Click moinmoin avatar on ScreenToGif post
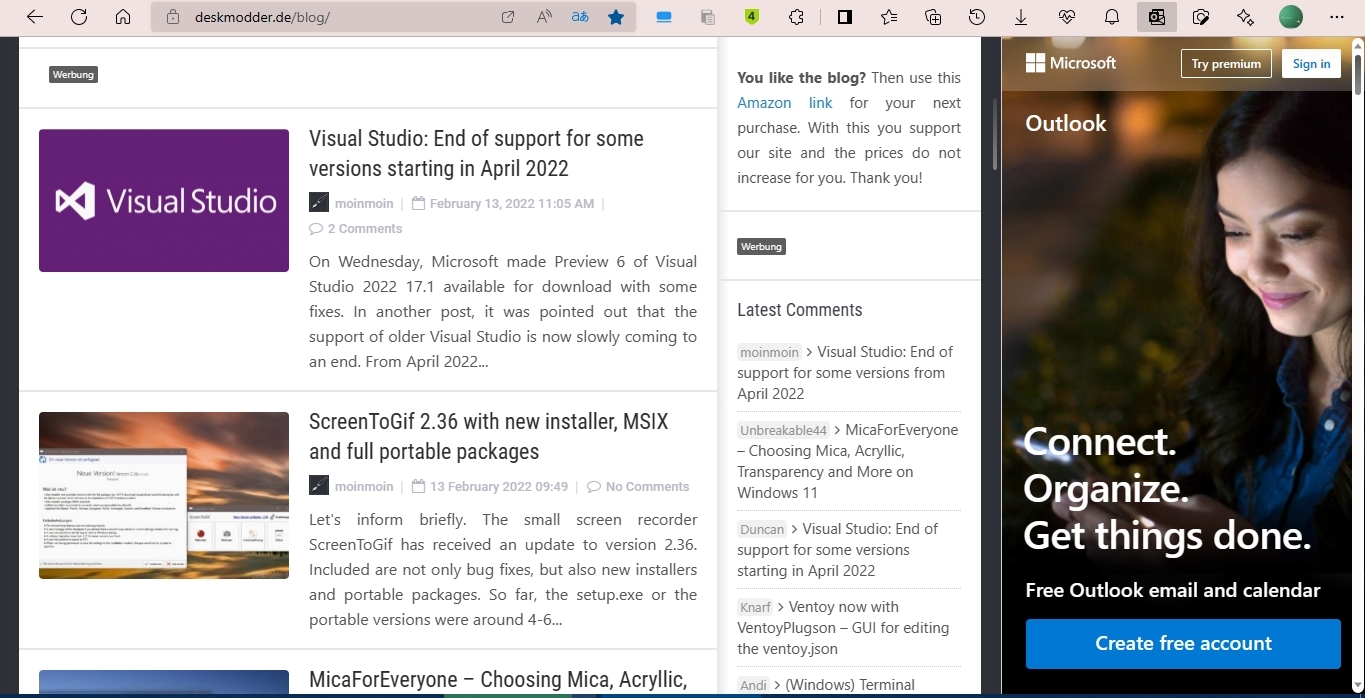Image resolution: width=1365 pixels, height=698 pixels. click(319, 485)
